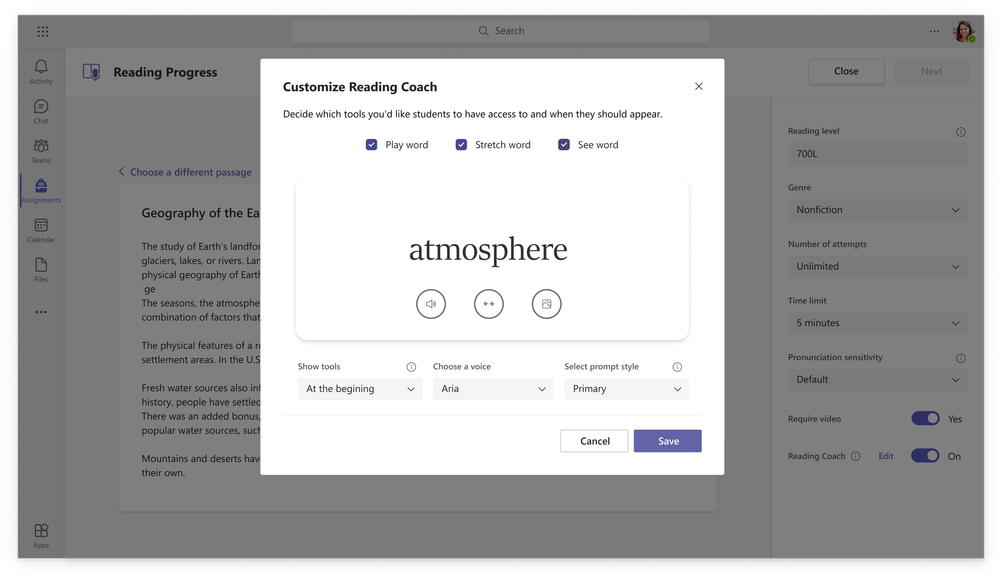Open Files in the left sidebar

(x=41, y=270)
